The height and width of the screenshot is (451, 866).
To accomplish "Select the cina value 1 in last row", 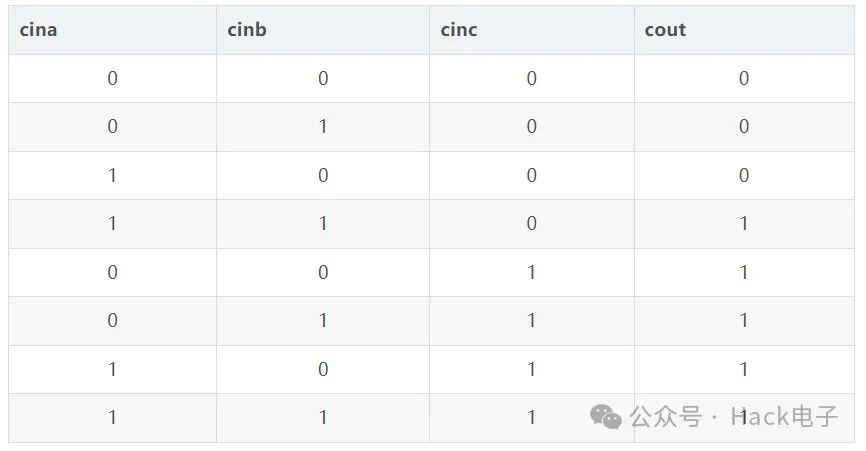I will coord(112,417).
